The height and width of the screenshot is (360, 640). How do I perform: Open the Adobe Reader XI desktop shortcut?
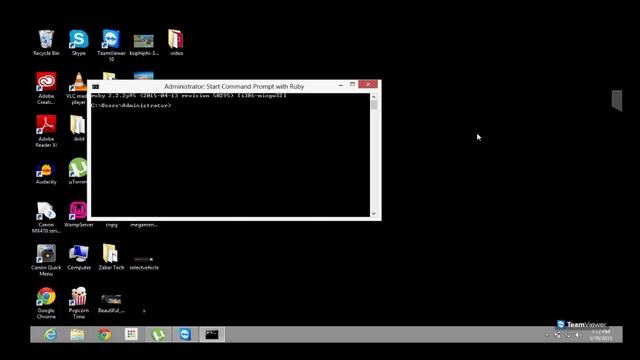tap(46, 131)
